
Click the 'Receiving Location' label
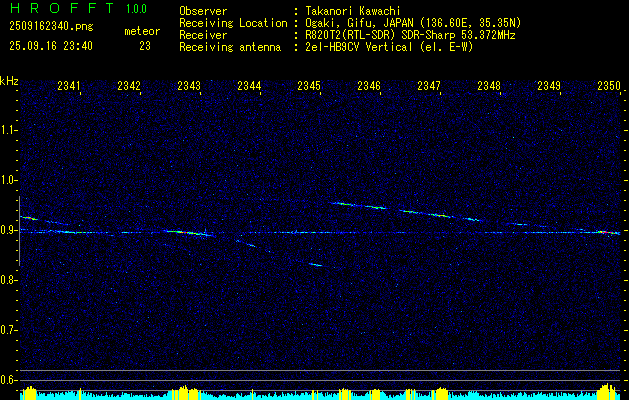click(x=233, y=23)
